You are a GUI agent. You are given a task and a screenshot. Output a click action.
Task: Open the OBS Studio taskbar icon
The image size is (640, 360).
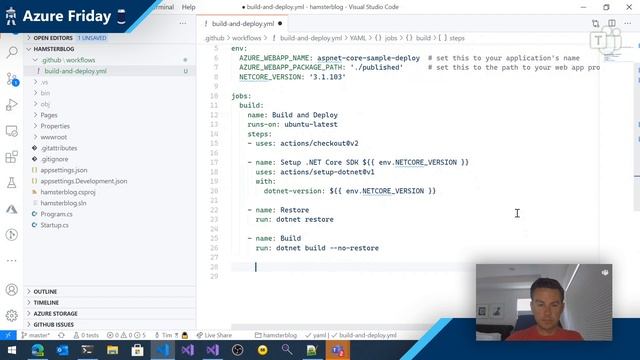click(x=238, y=350)
